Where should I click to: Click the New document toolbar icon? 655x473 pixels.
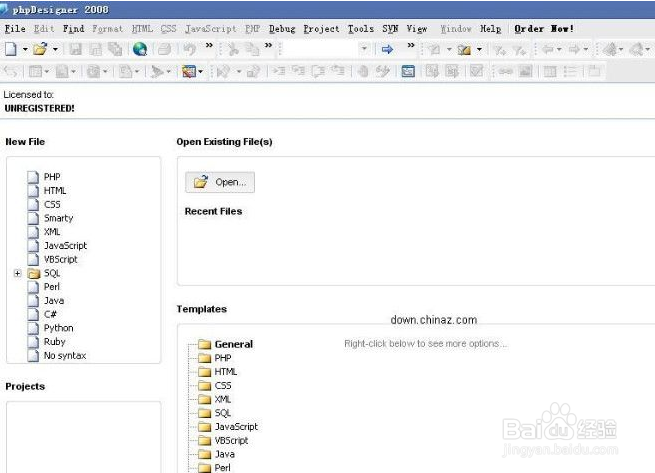pos(11,49)
